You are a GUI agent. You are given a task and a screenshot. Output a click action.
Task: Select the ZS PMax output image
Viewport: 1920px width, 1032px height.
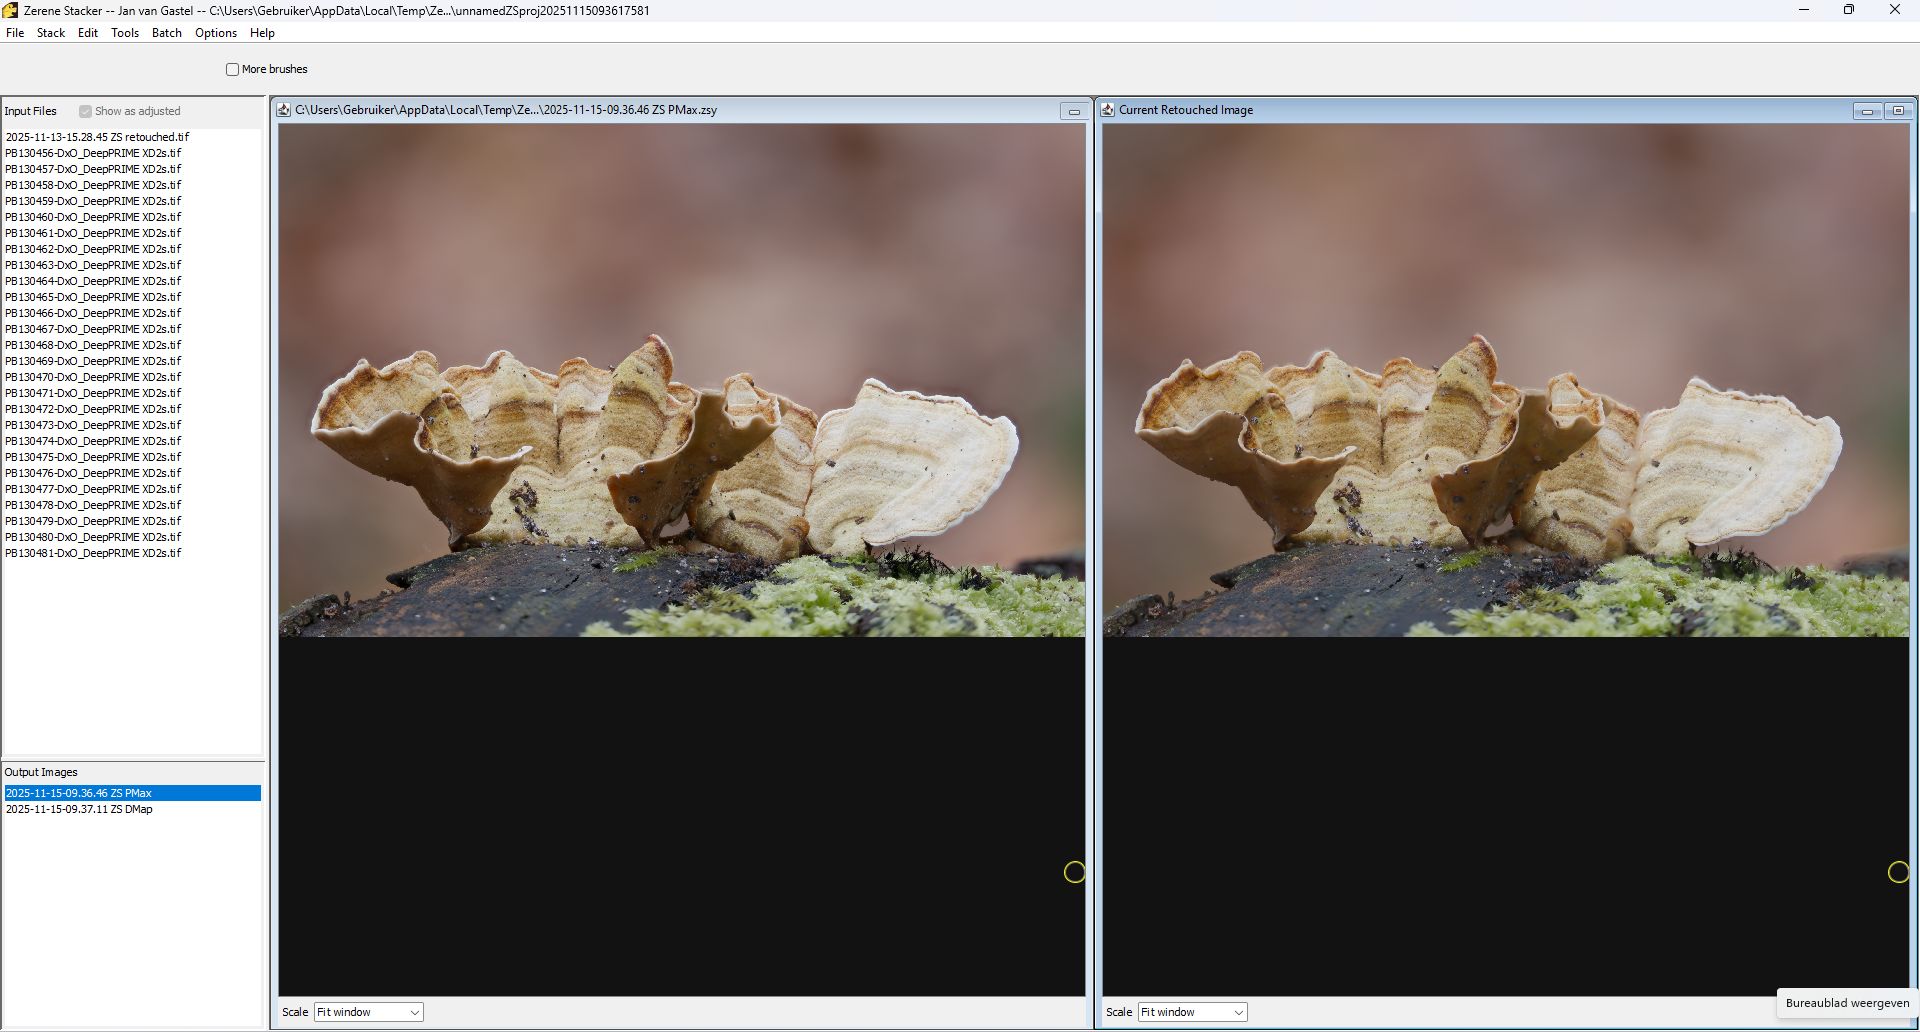[79, 793]
